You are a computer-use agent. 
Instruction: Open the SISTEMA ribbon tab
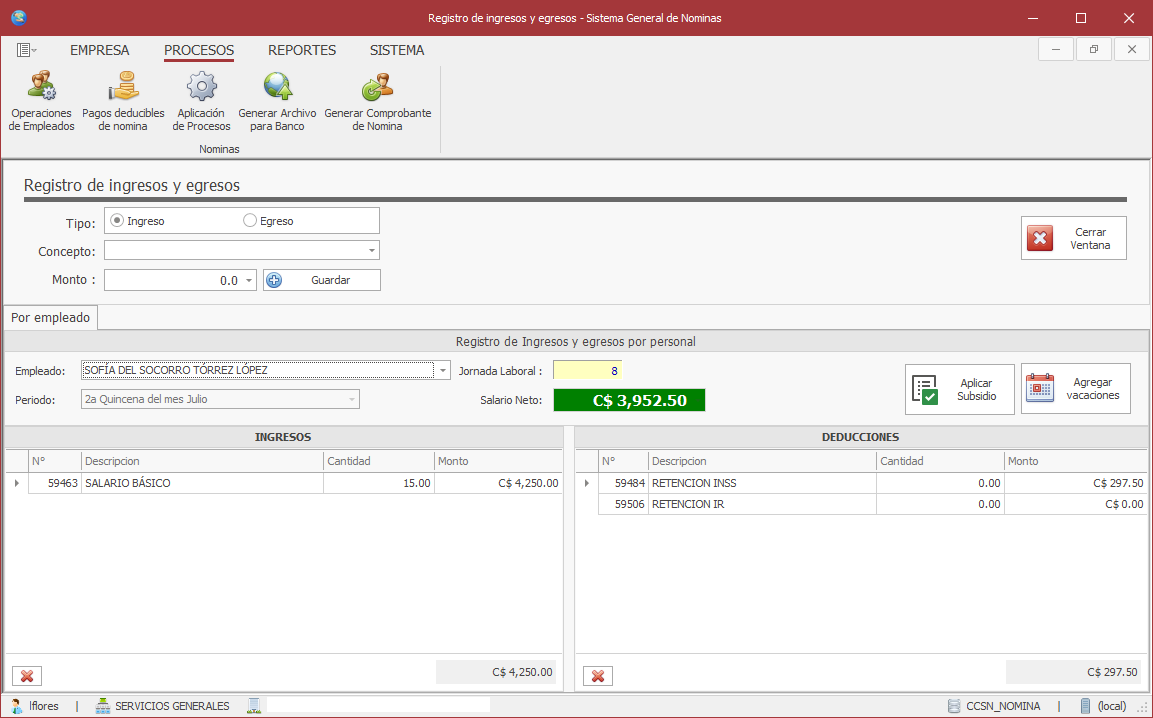pos(397,50)
